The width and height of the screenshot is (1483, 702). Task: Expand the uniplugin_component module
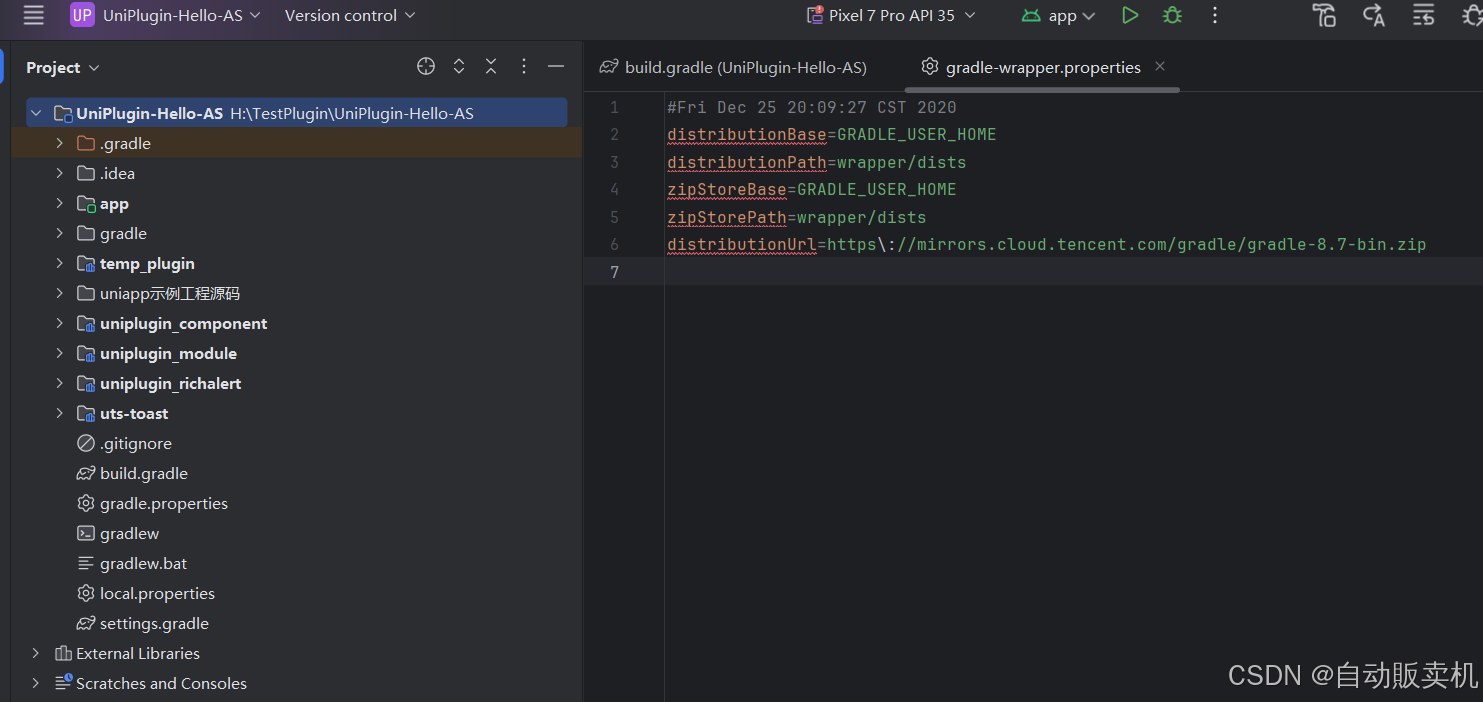[60, 323]
